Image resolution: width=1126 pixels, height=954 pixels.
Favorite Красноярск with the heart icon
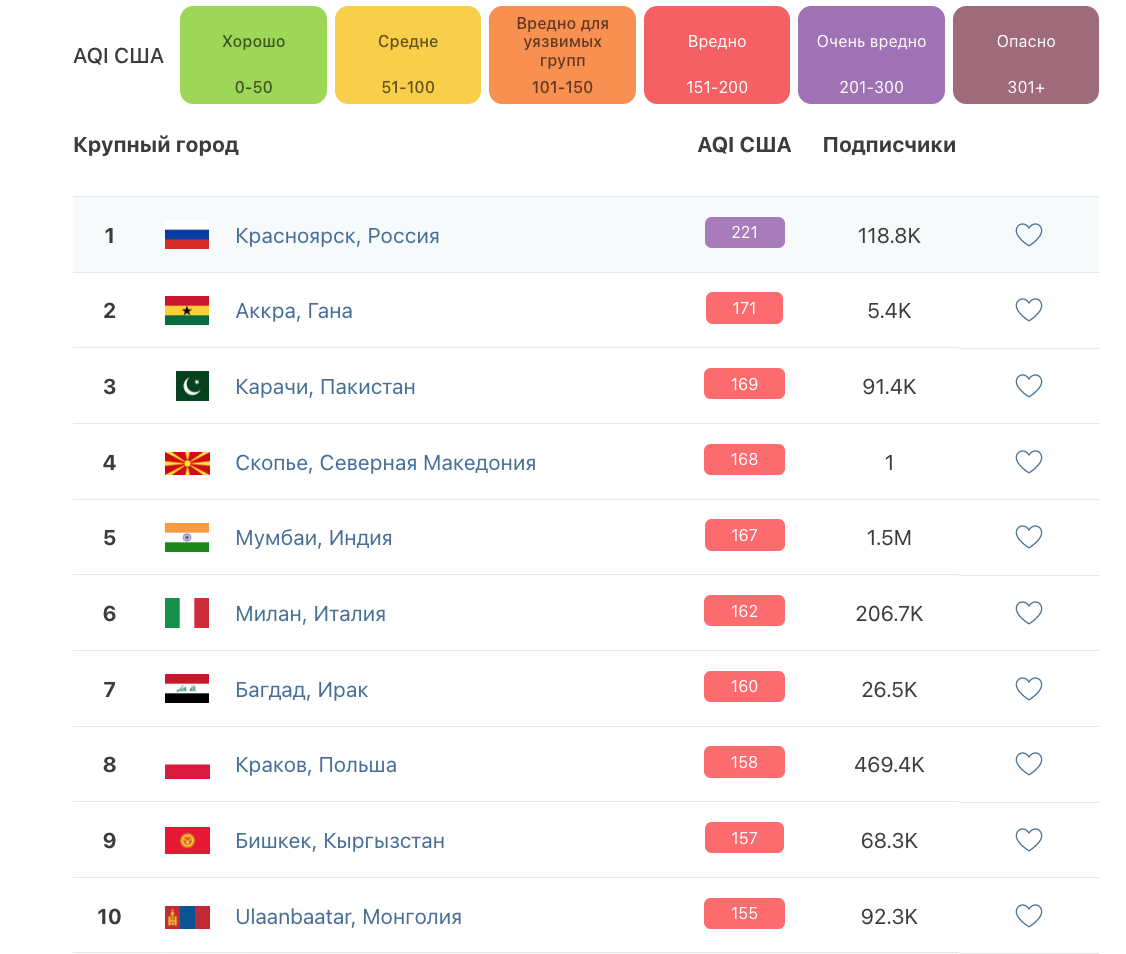[1028, 235]
